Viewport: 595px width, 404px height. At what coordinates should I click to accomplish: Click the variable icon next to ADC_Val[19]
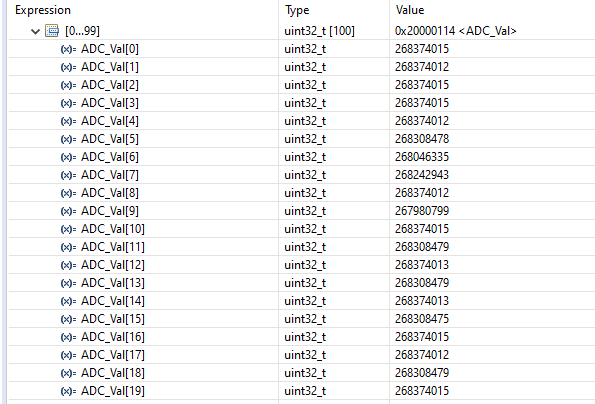[x=68, y=391]
